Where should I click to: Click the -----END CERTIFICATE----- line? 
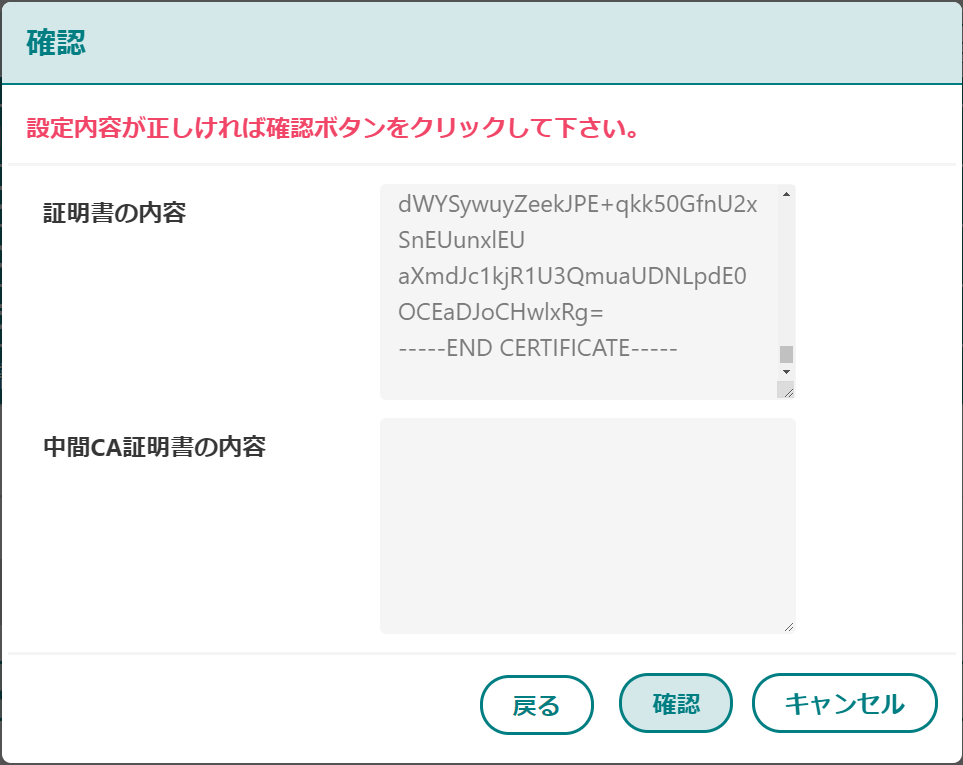[537, 348]
